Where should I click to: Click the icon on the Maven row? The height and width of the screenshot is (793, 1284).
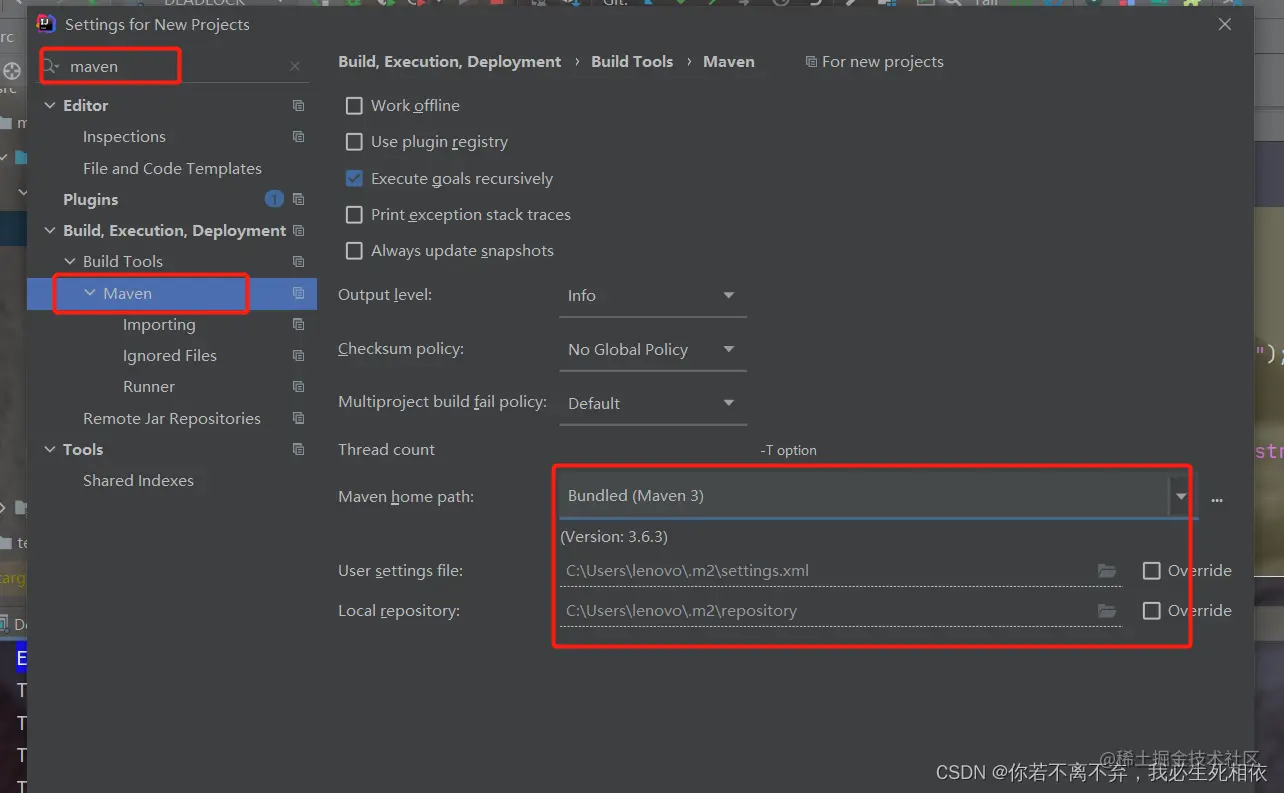(298, 293)
